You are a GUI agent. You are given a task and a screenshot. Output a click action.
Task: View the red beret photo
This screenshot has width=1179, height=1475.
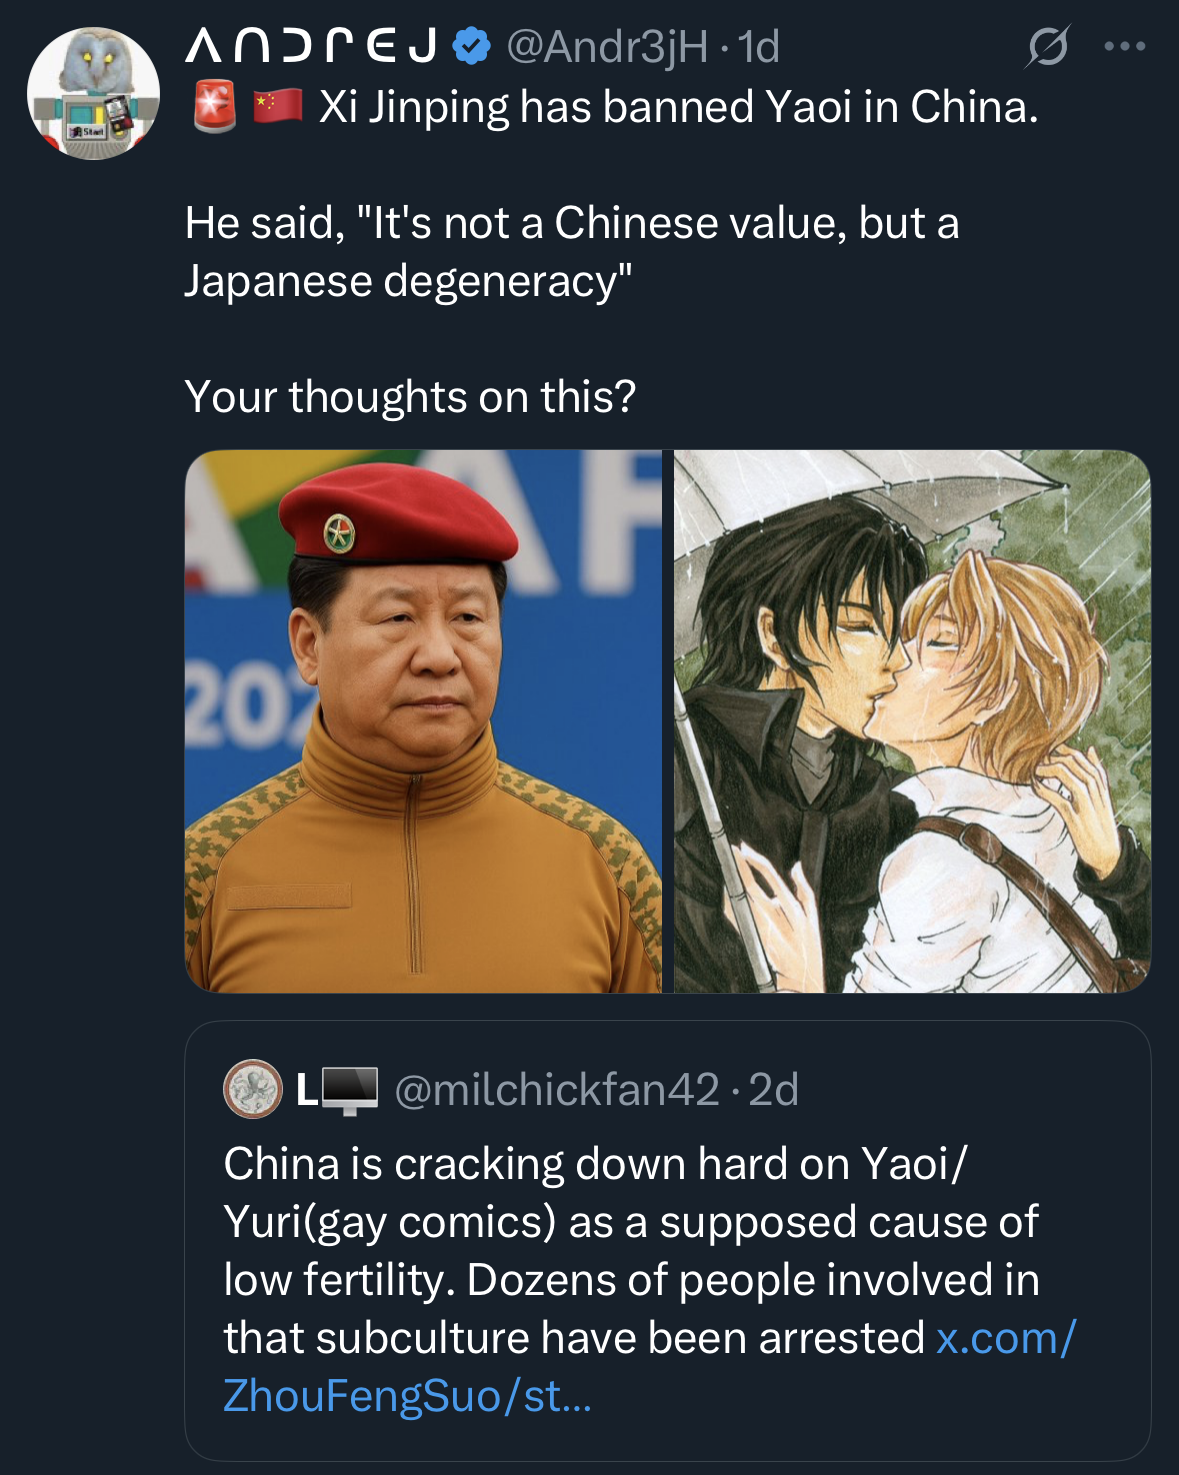[x=423, y=721]
